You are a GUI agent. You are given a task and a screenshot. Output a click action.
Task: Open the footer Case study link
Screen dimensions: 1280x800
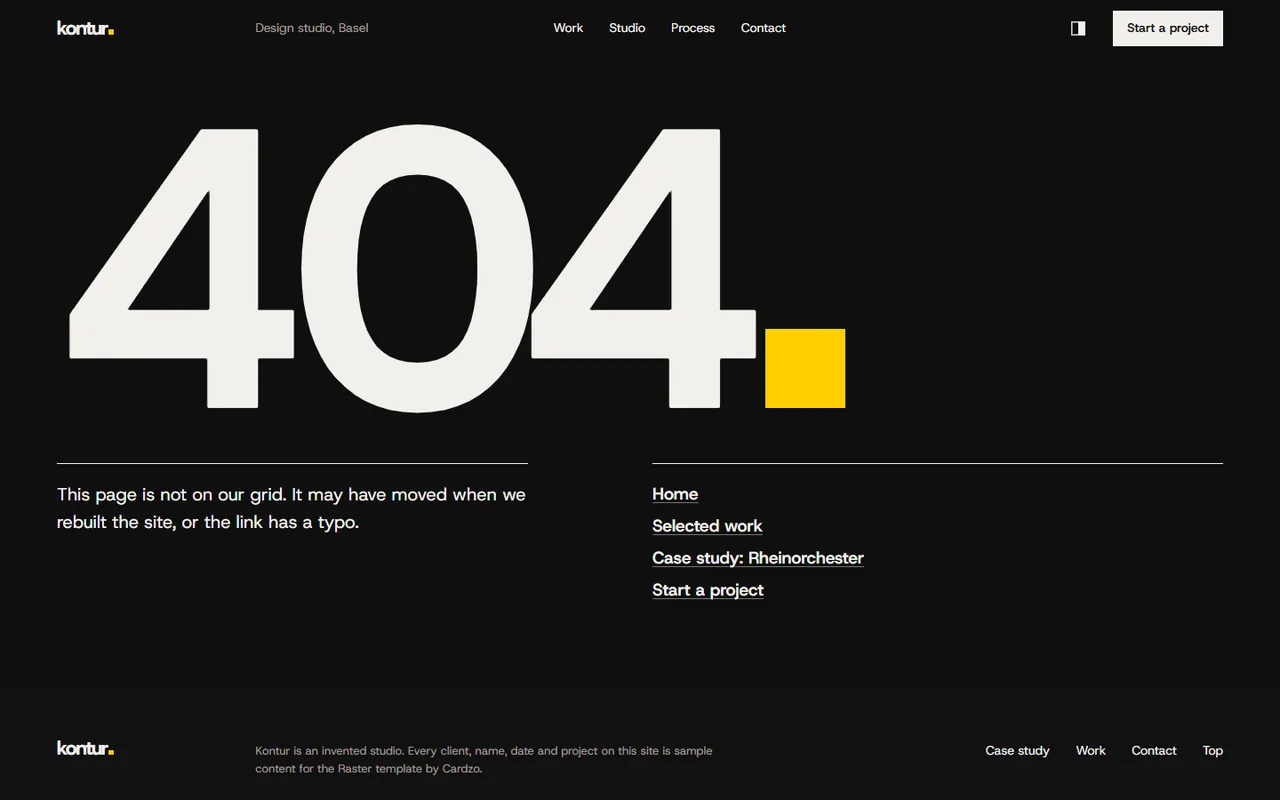1017,750
